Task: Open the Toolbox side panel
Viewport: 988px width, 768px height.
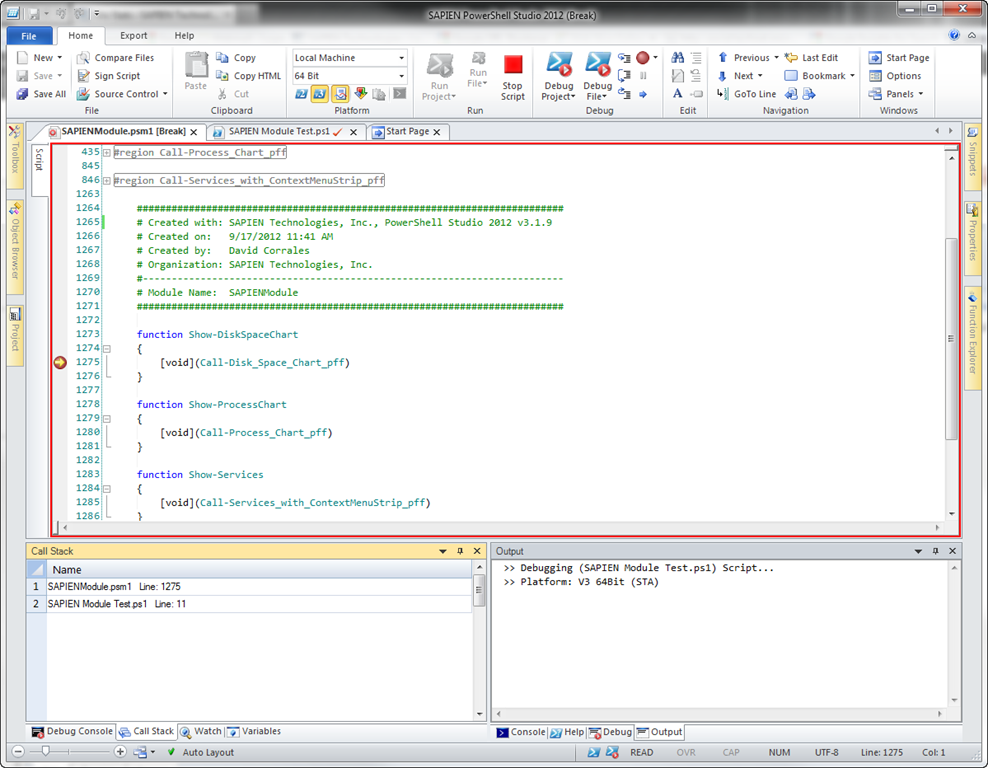Action: [x=14, y=155]
